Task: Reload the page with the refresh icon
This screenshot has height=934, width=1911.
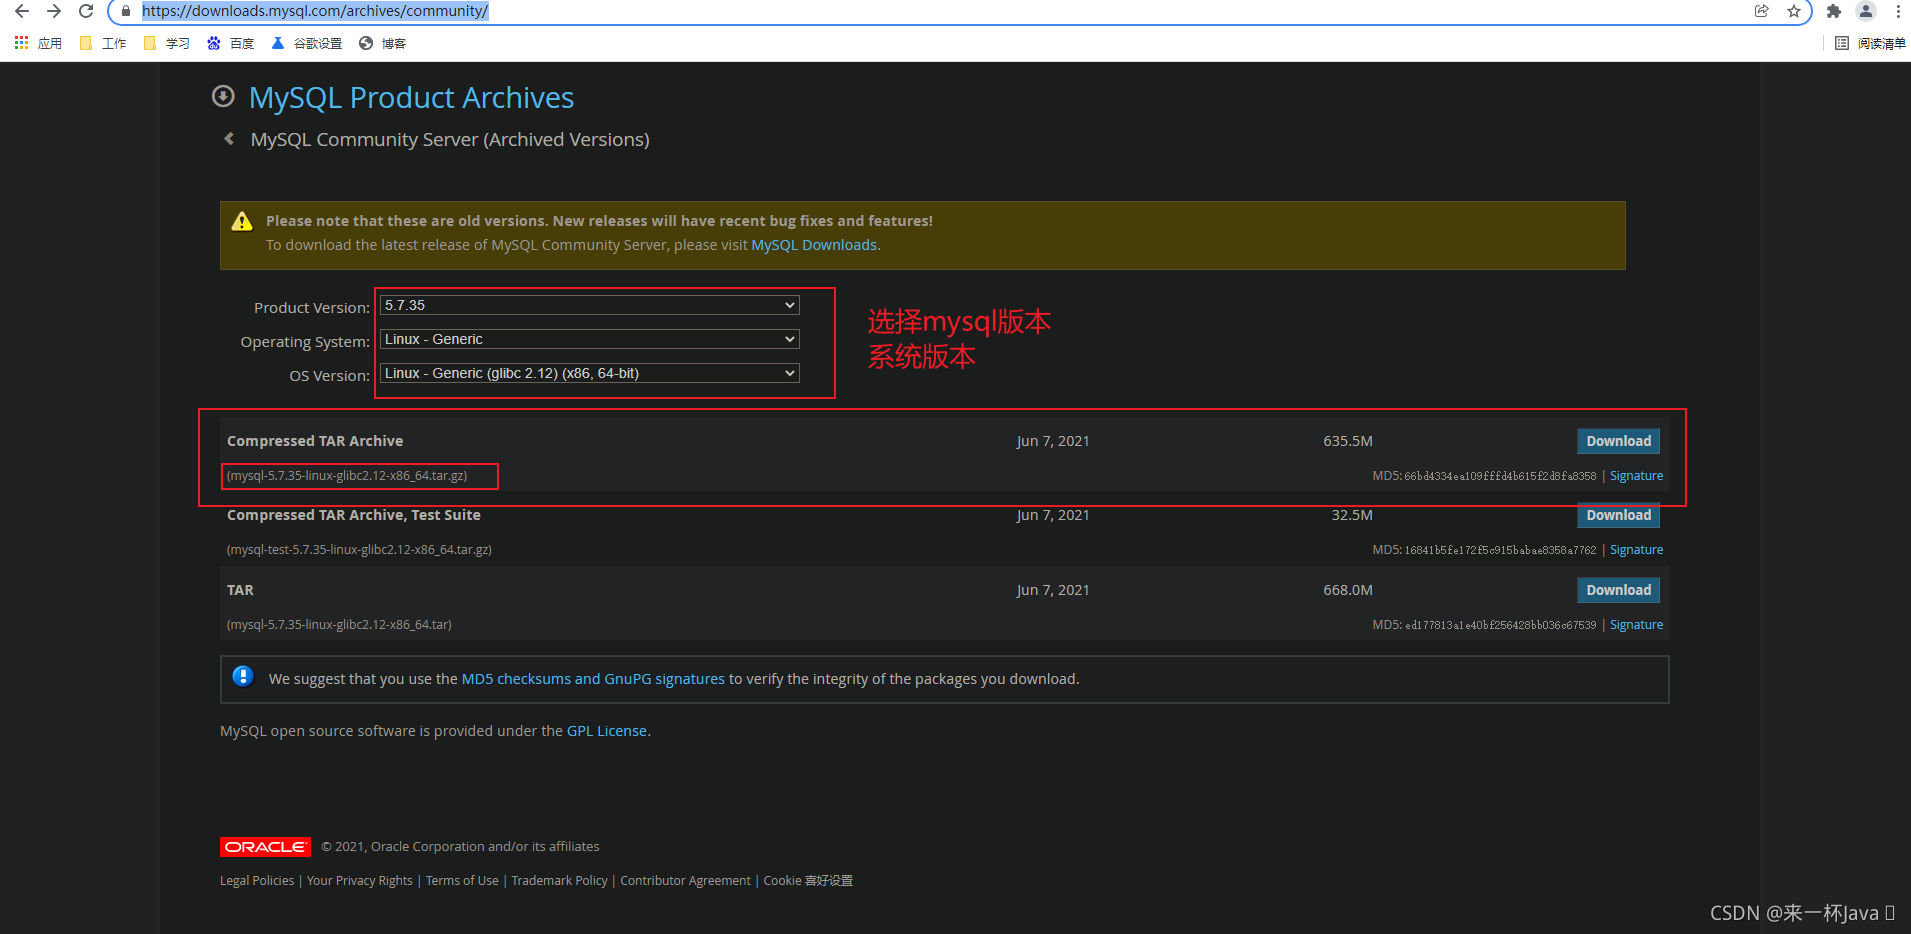Action: coord(86,11)
